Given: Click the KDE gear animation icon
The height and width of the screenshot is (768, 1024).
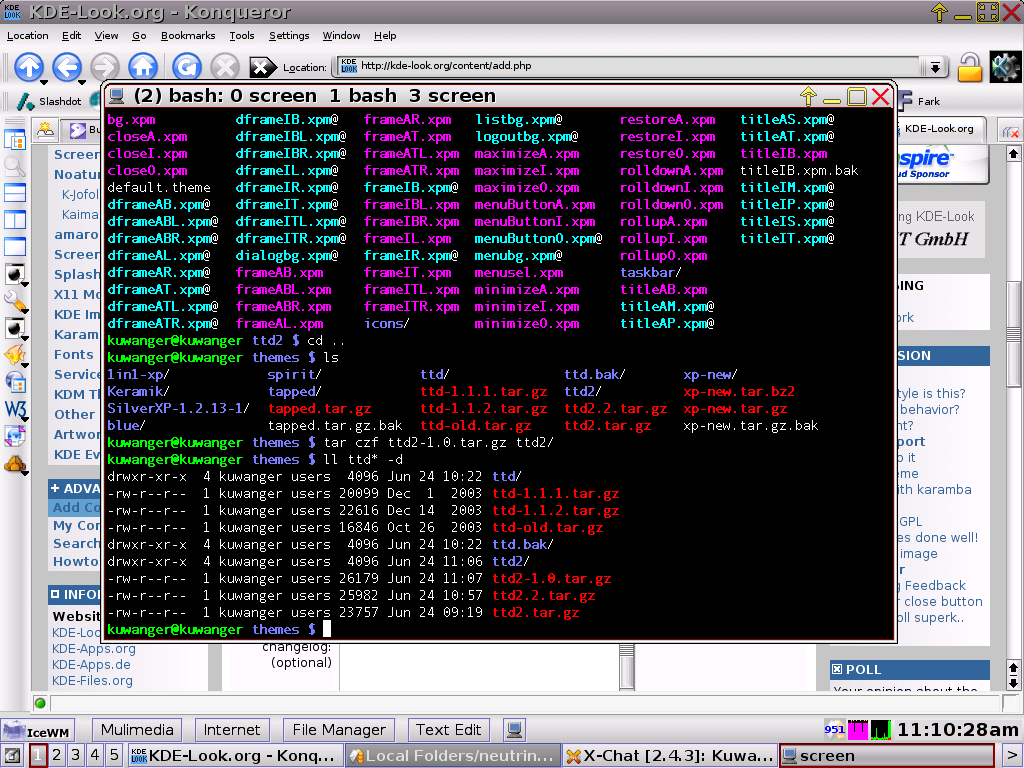Looking at the screenshot, I should [1005, 66].
